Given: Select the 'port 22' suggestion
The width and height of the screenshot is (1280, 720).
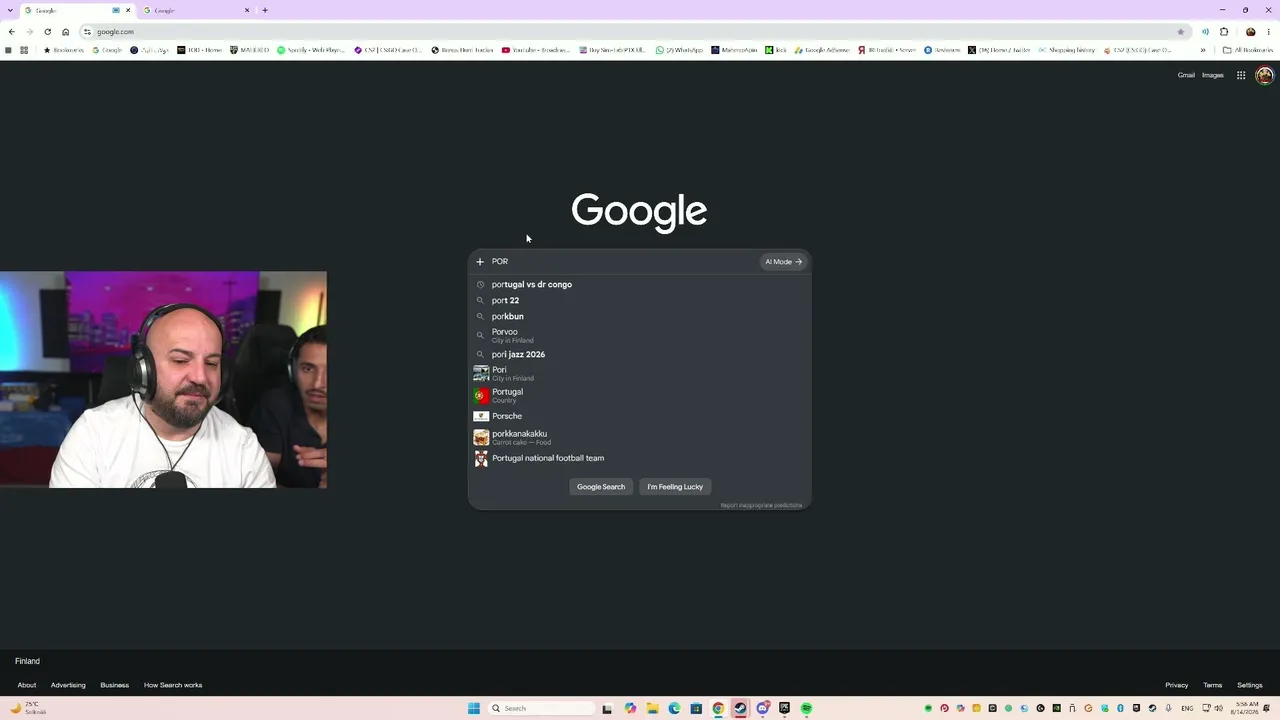Looking at the screenshot, I should click(640, 301).
